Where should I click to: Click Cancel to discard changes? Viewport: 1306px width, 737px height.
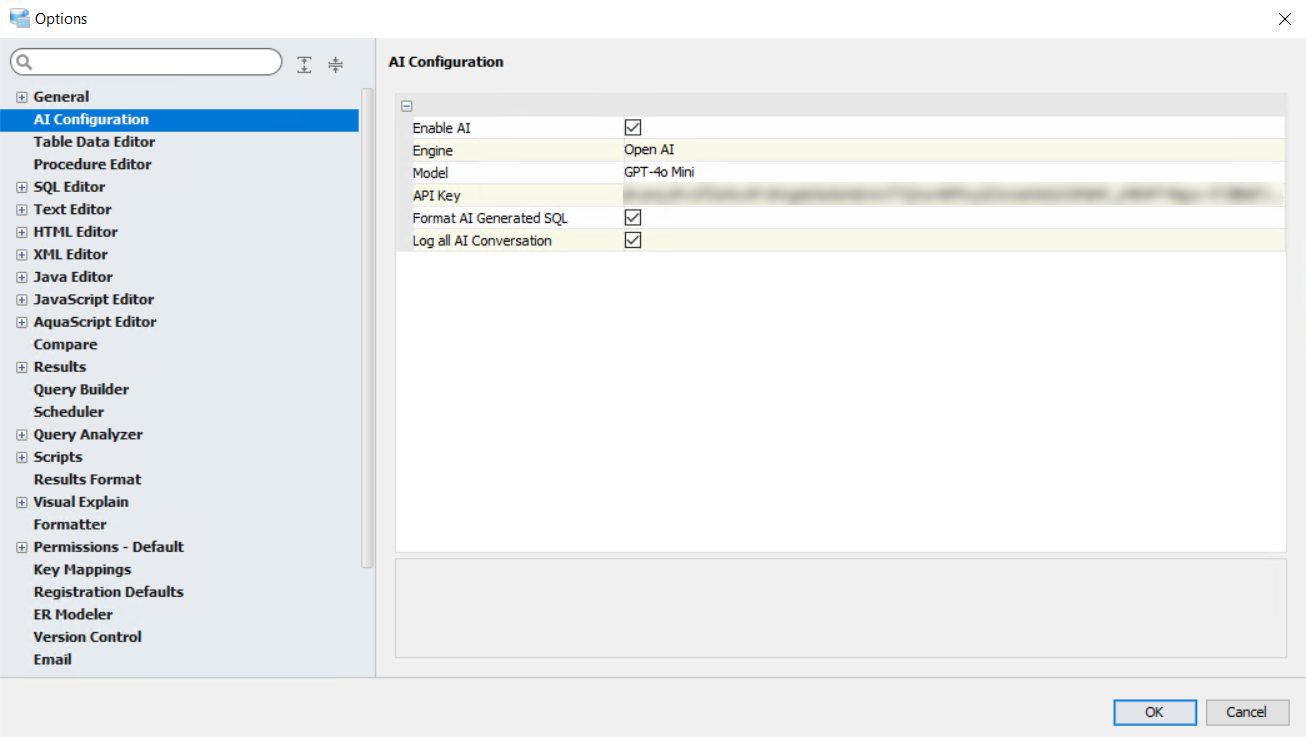[1246, 712]
